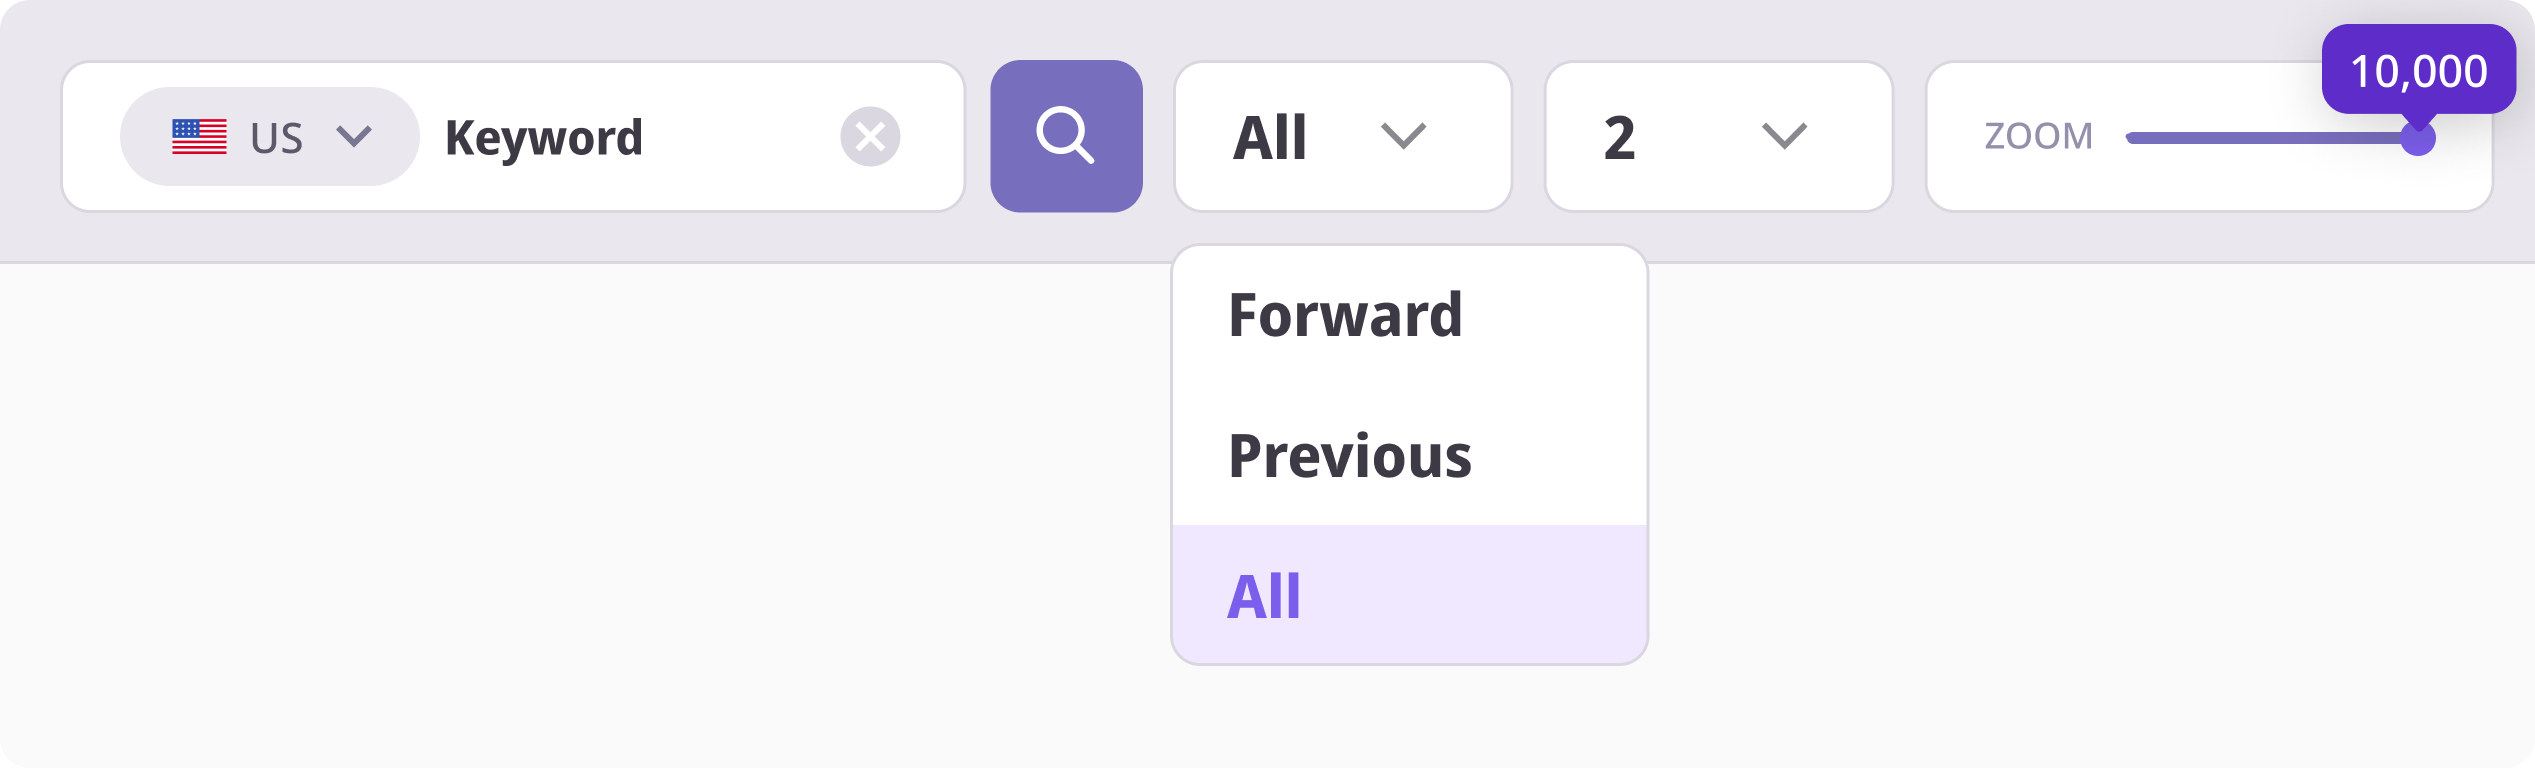Choose Forward from the open list
2535x768 pixels.
point(1345,316)
